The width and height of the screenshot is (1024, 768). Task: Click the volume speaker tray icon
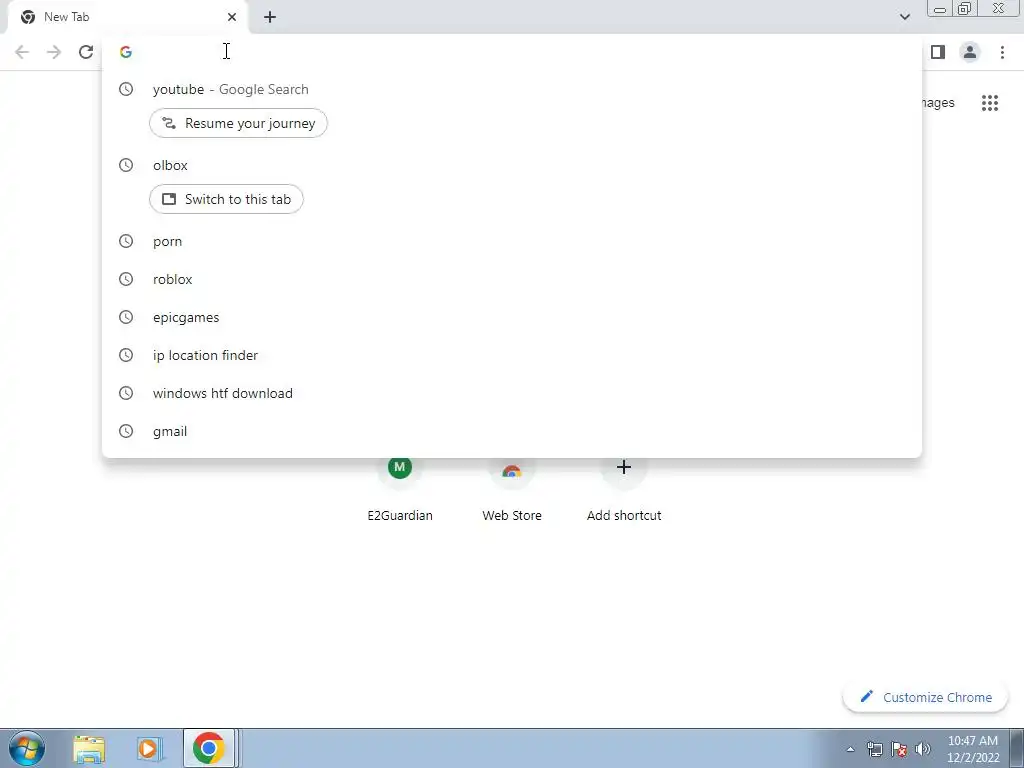click(x=923, y=750)
